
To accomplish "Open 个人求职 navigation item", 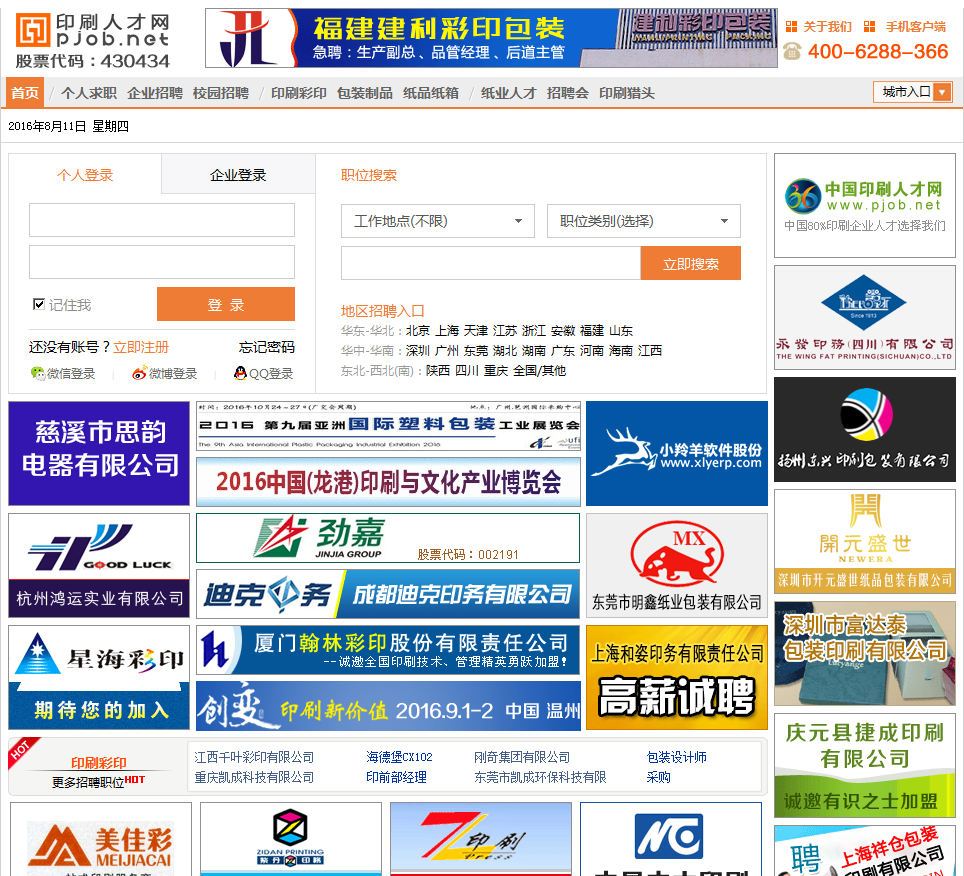I will (x=89, y=93).
